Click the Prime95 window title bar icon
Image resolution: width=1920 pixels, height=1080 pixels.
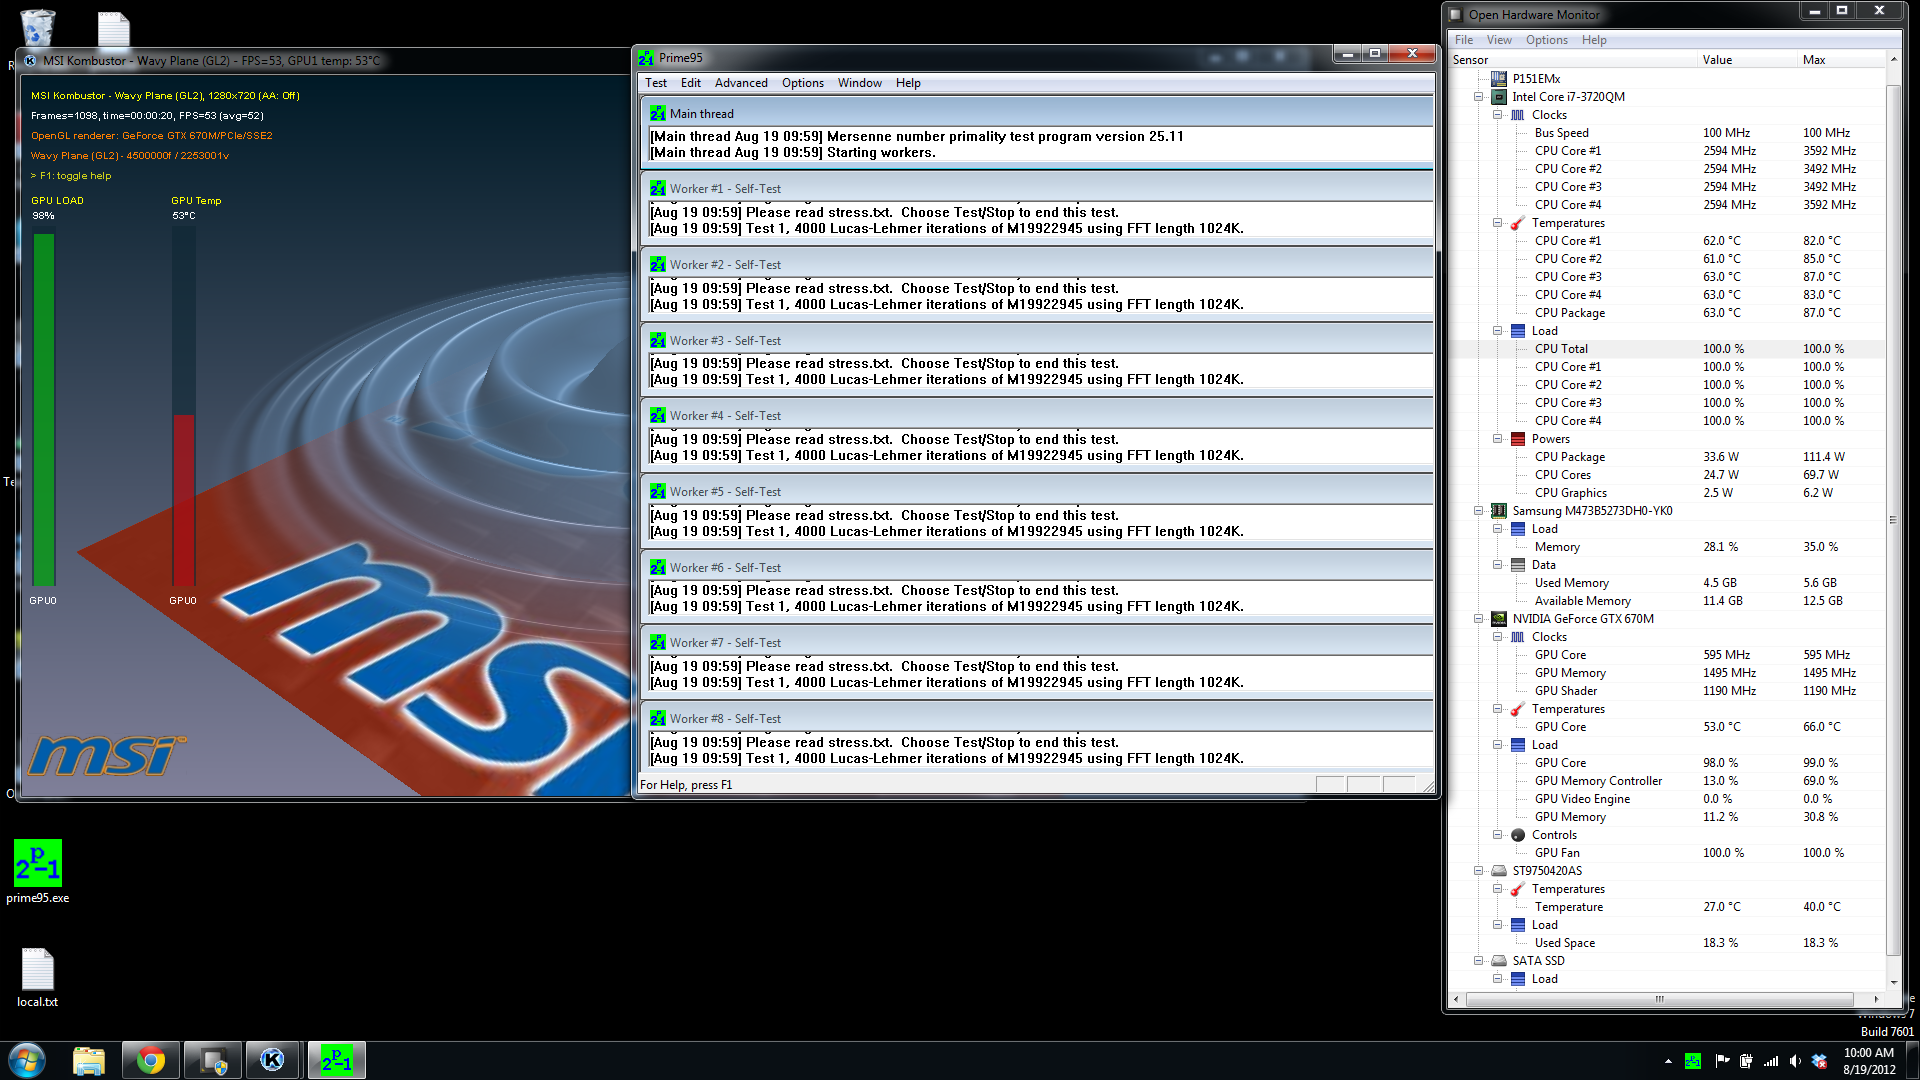646,58
